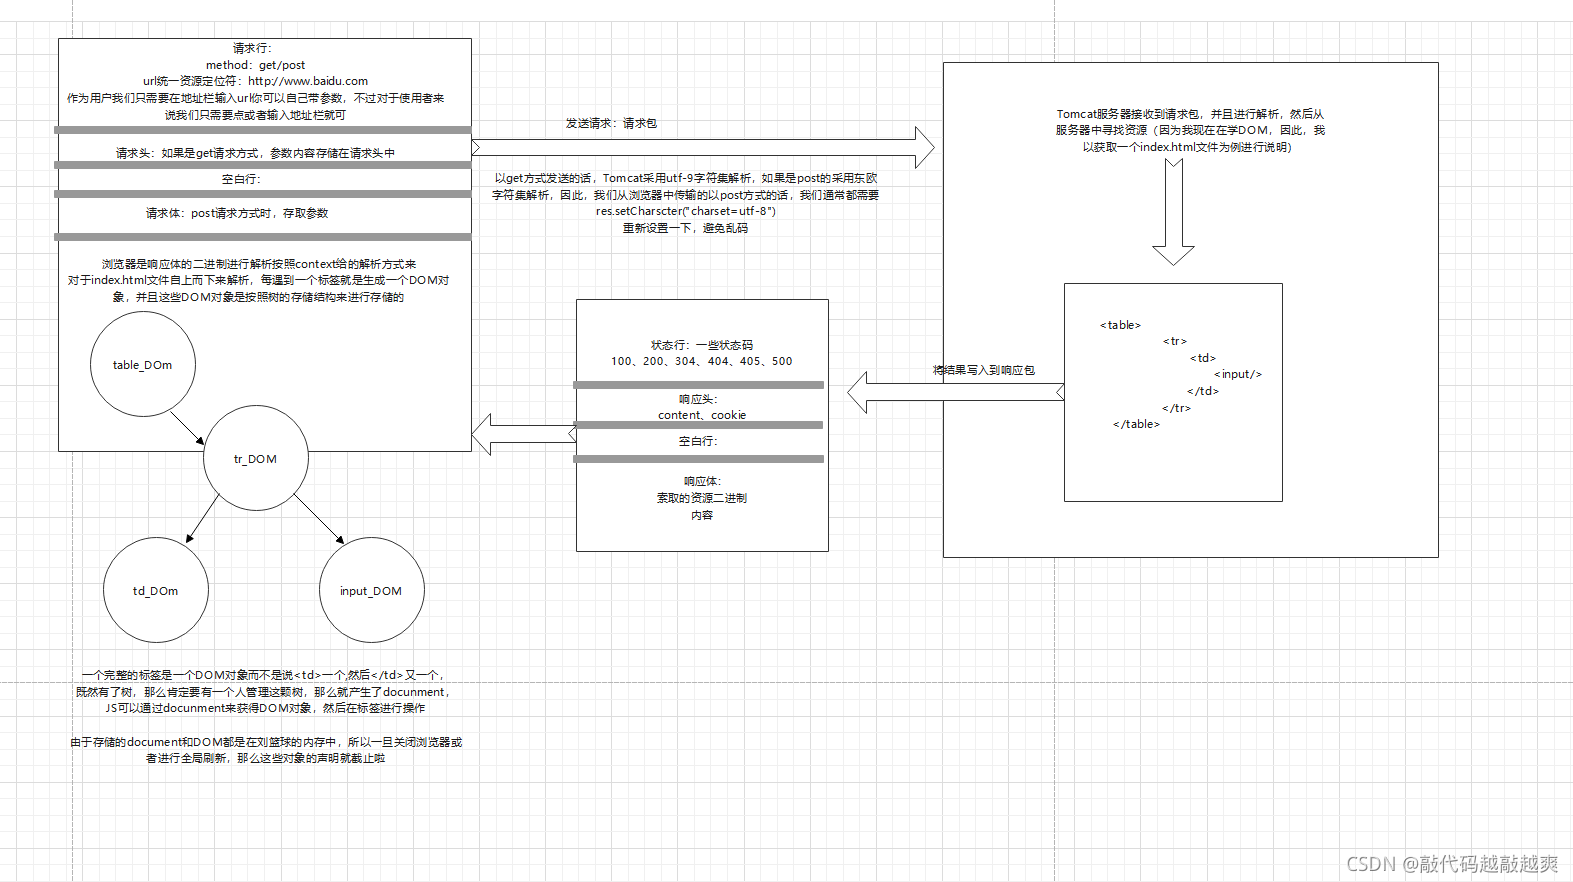The height and width of the screenshot is (882, 1573).
Task: Click the 'JS可以通过docunment来获得DOM对象' line
Action: [265, 708]
